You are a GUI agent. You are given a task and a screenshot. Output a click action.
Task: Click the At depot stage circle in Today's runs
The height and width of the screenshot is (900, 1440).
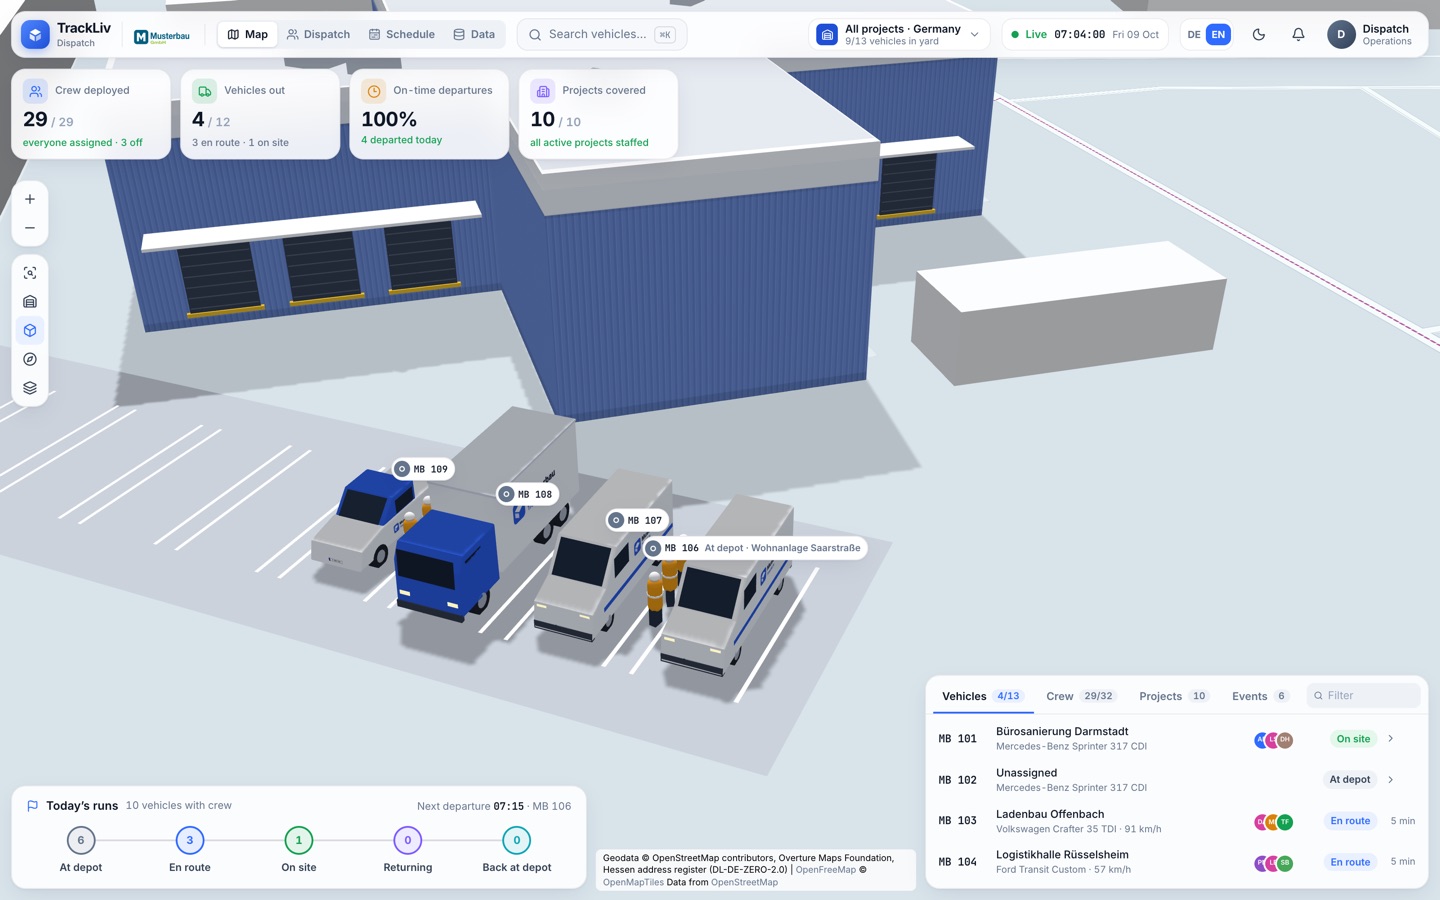[81, 841]
